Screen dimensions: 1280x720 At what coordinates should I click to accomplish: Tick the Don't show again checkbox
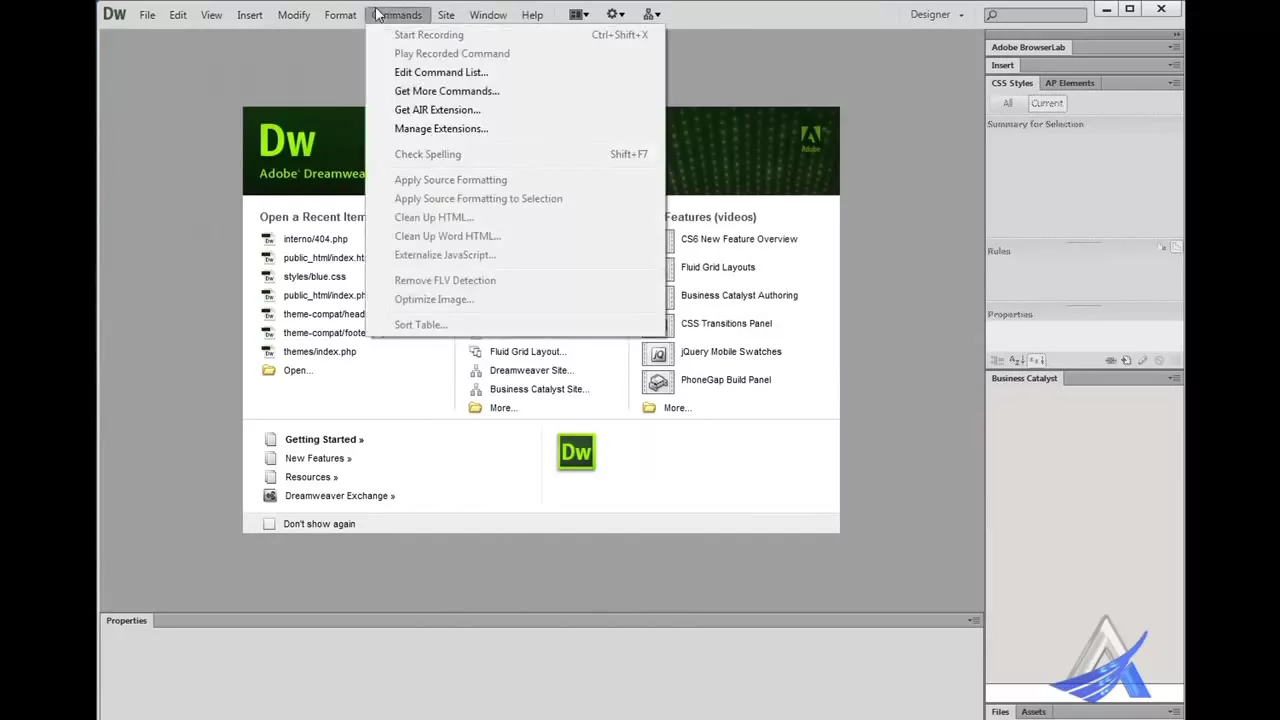tap(269, 524)
